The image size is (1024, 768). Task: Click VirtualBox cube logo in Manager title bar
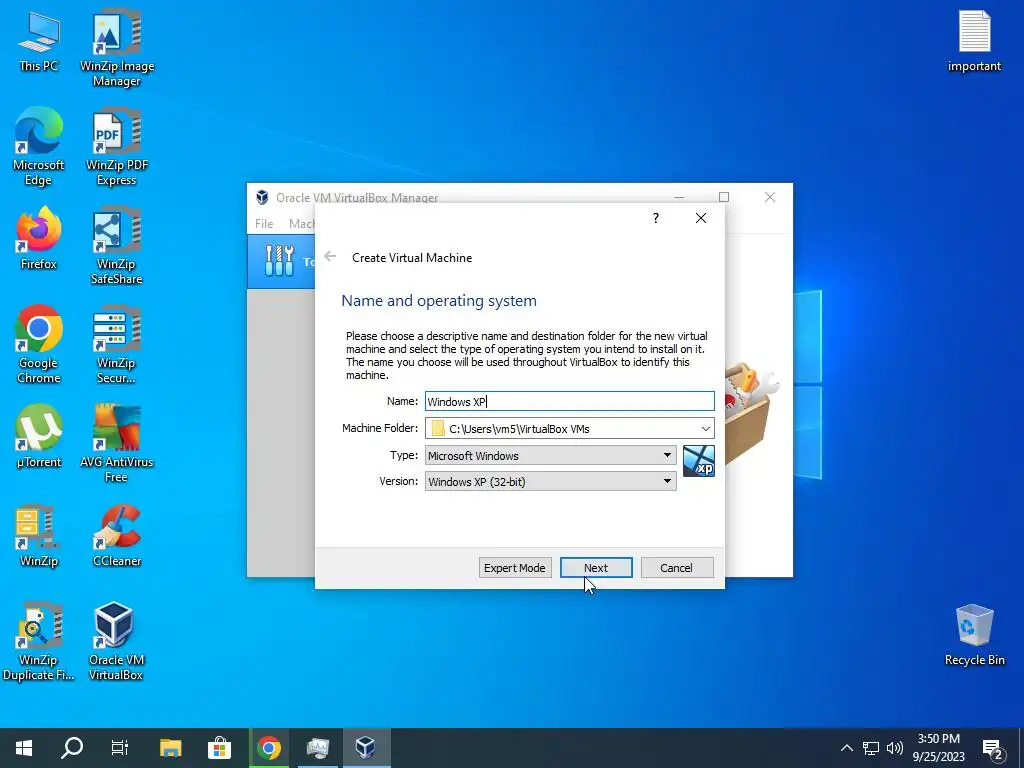click(x=262, y=197)
